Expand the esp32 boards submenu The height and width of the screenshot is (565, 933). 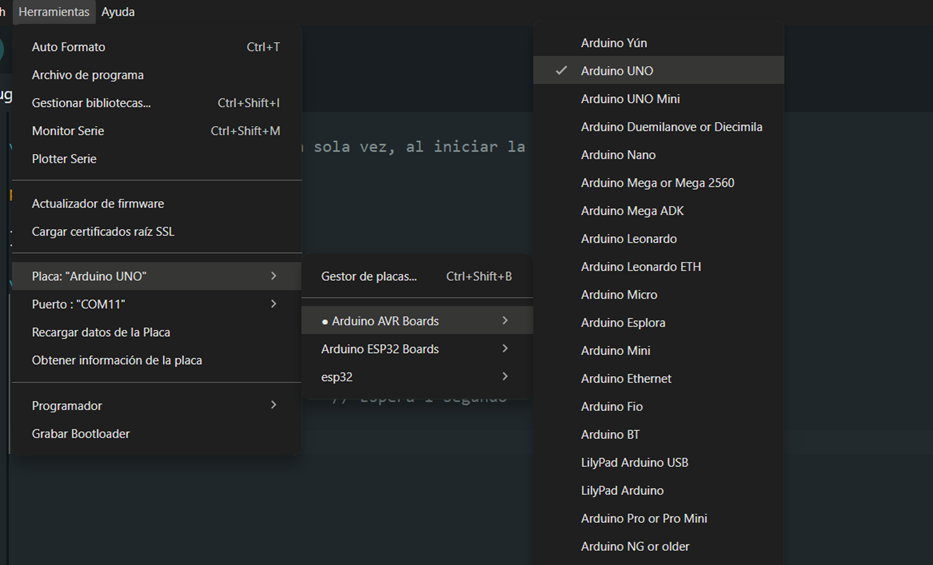tap(417, 376)
